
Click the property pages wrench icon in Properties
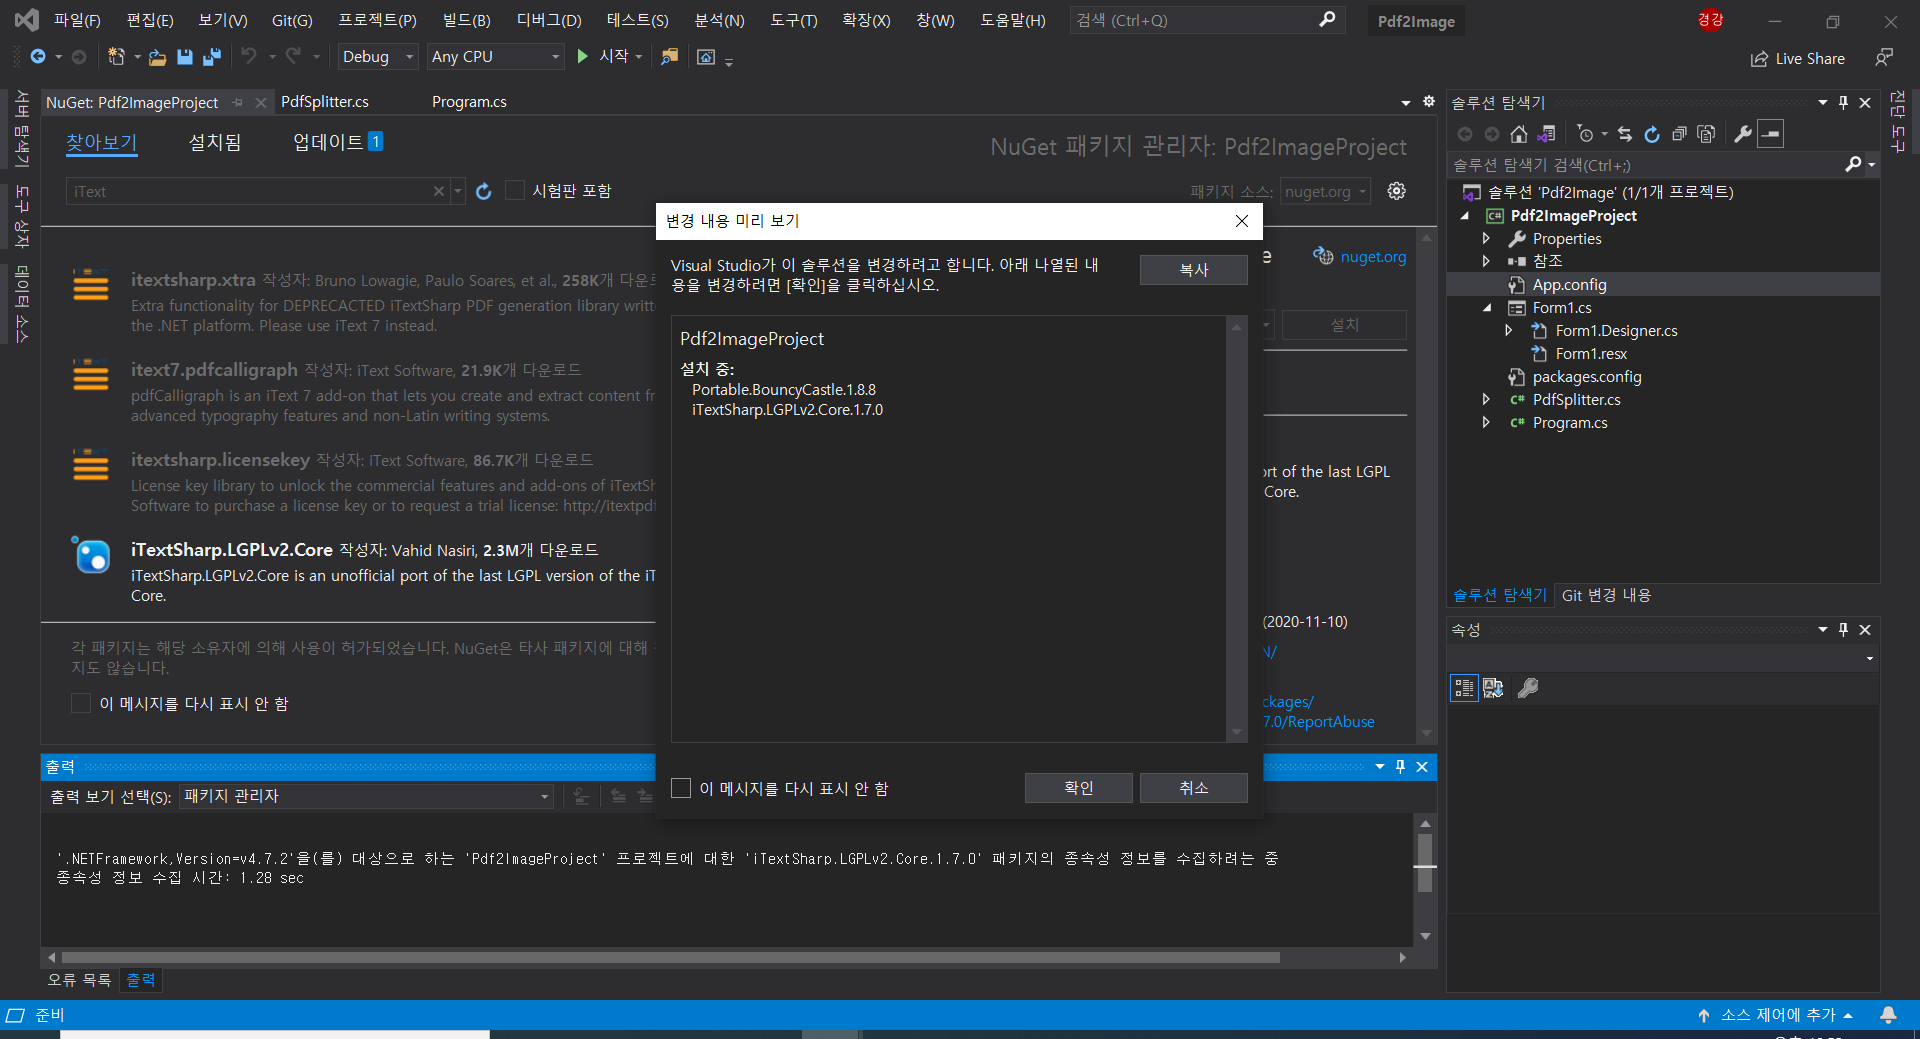coord(1528,688)
